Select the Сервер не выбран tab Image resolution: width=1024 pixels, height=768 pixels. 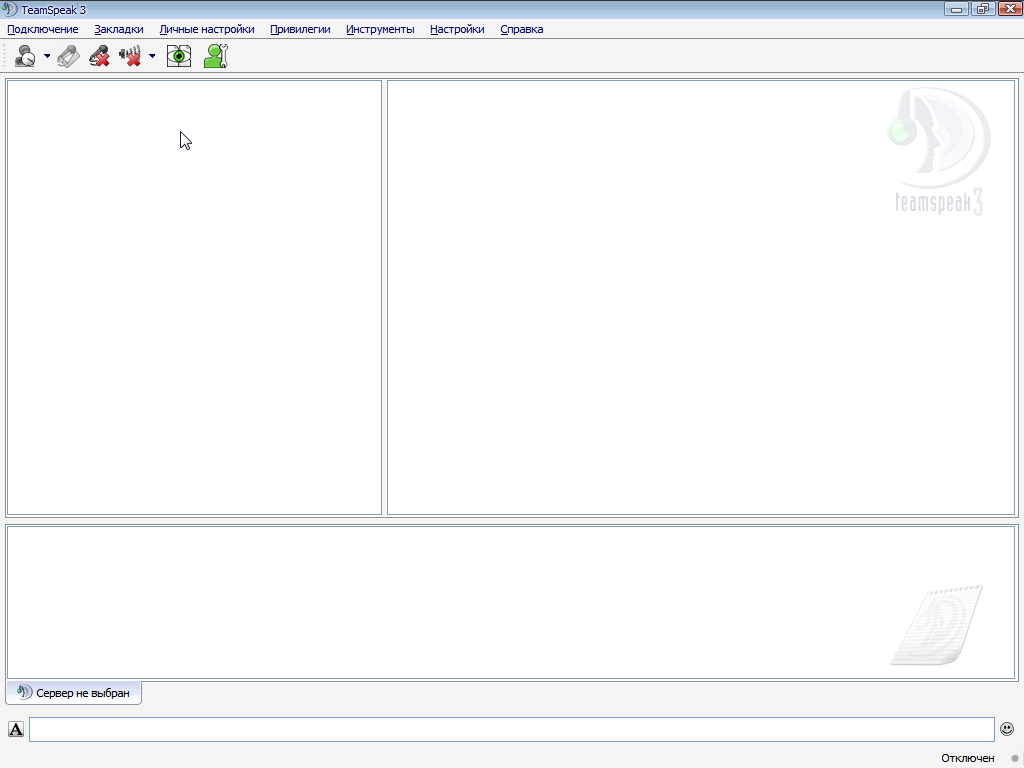tap(73, 693)
